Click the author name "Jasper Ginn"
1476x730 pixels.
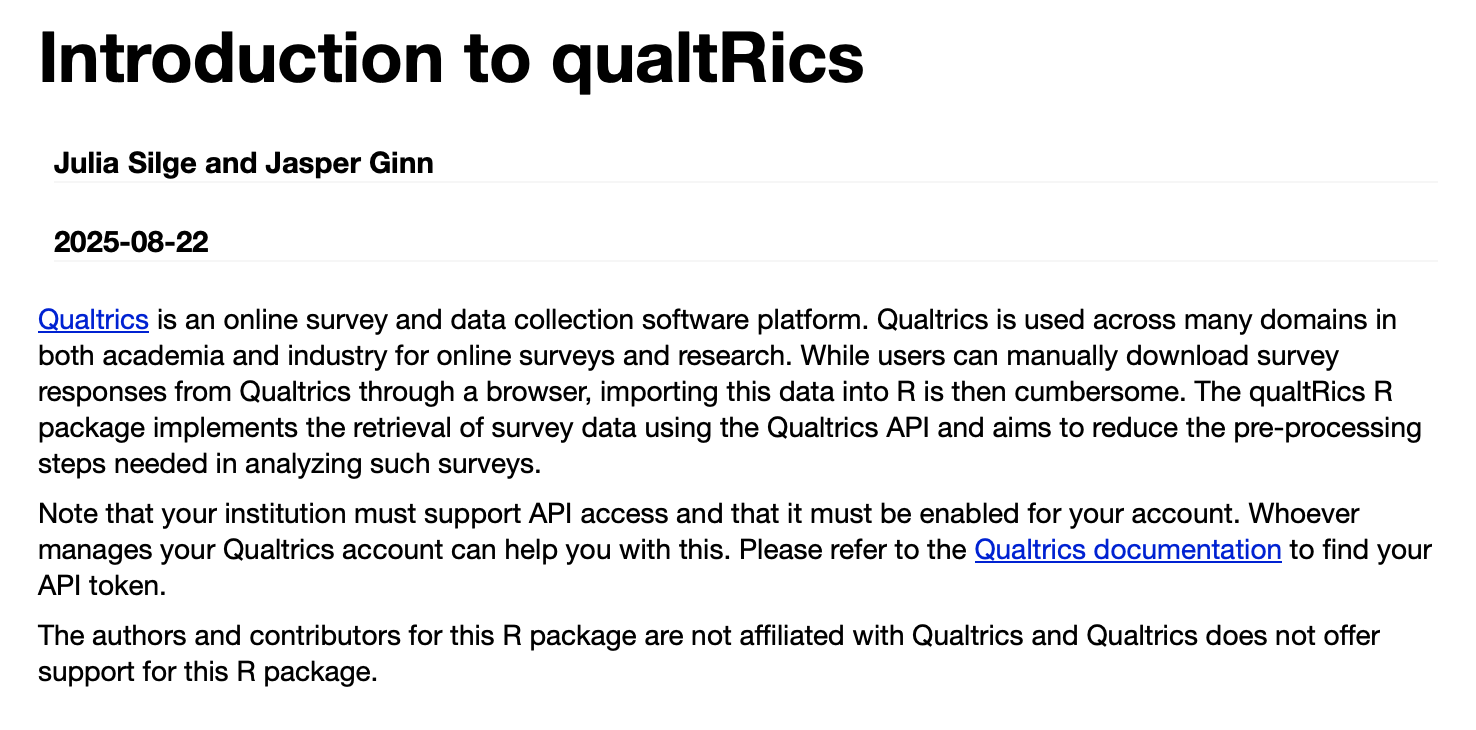coord(348,163)
